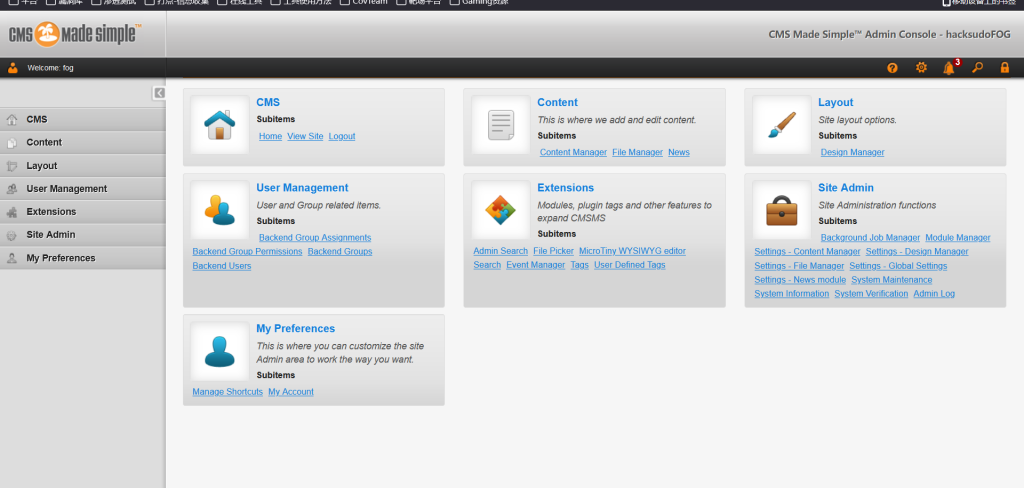The image size is (1024, 488).
Task: Open Settings - Global Settings link
Action: pyautogui.click(x=898, y=266)
